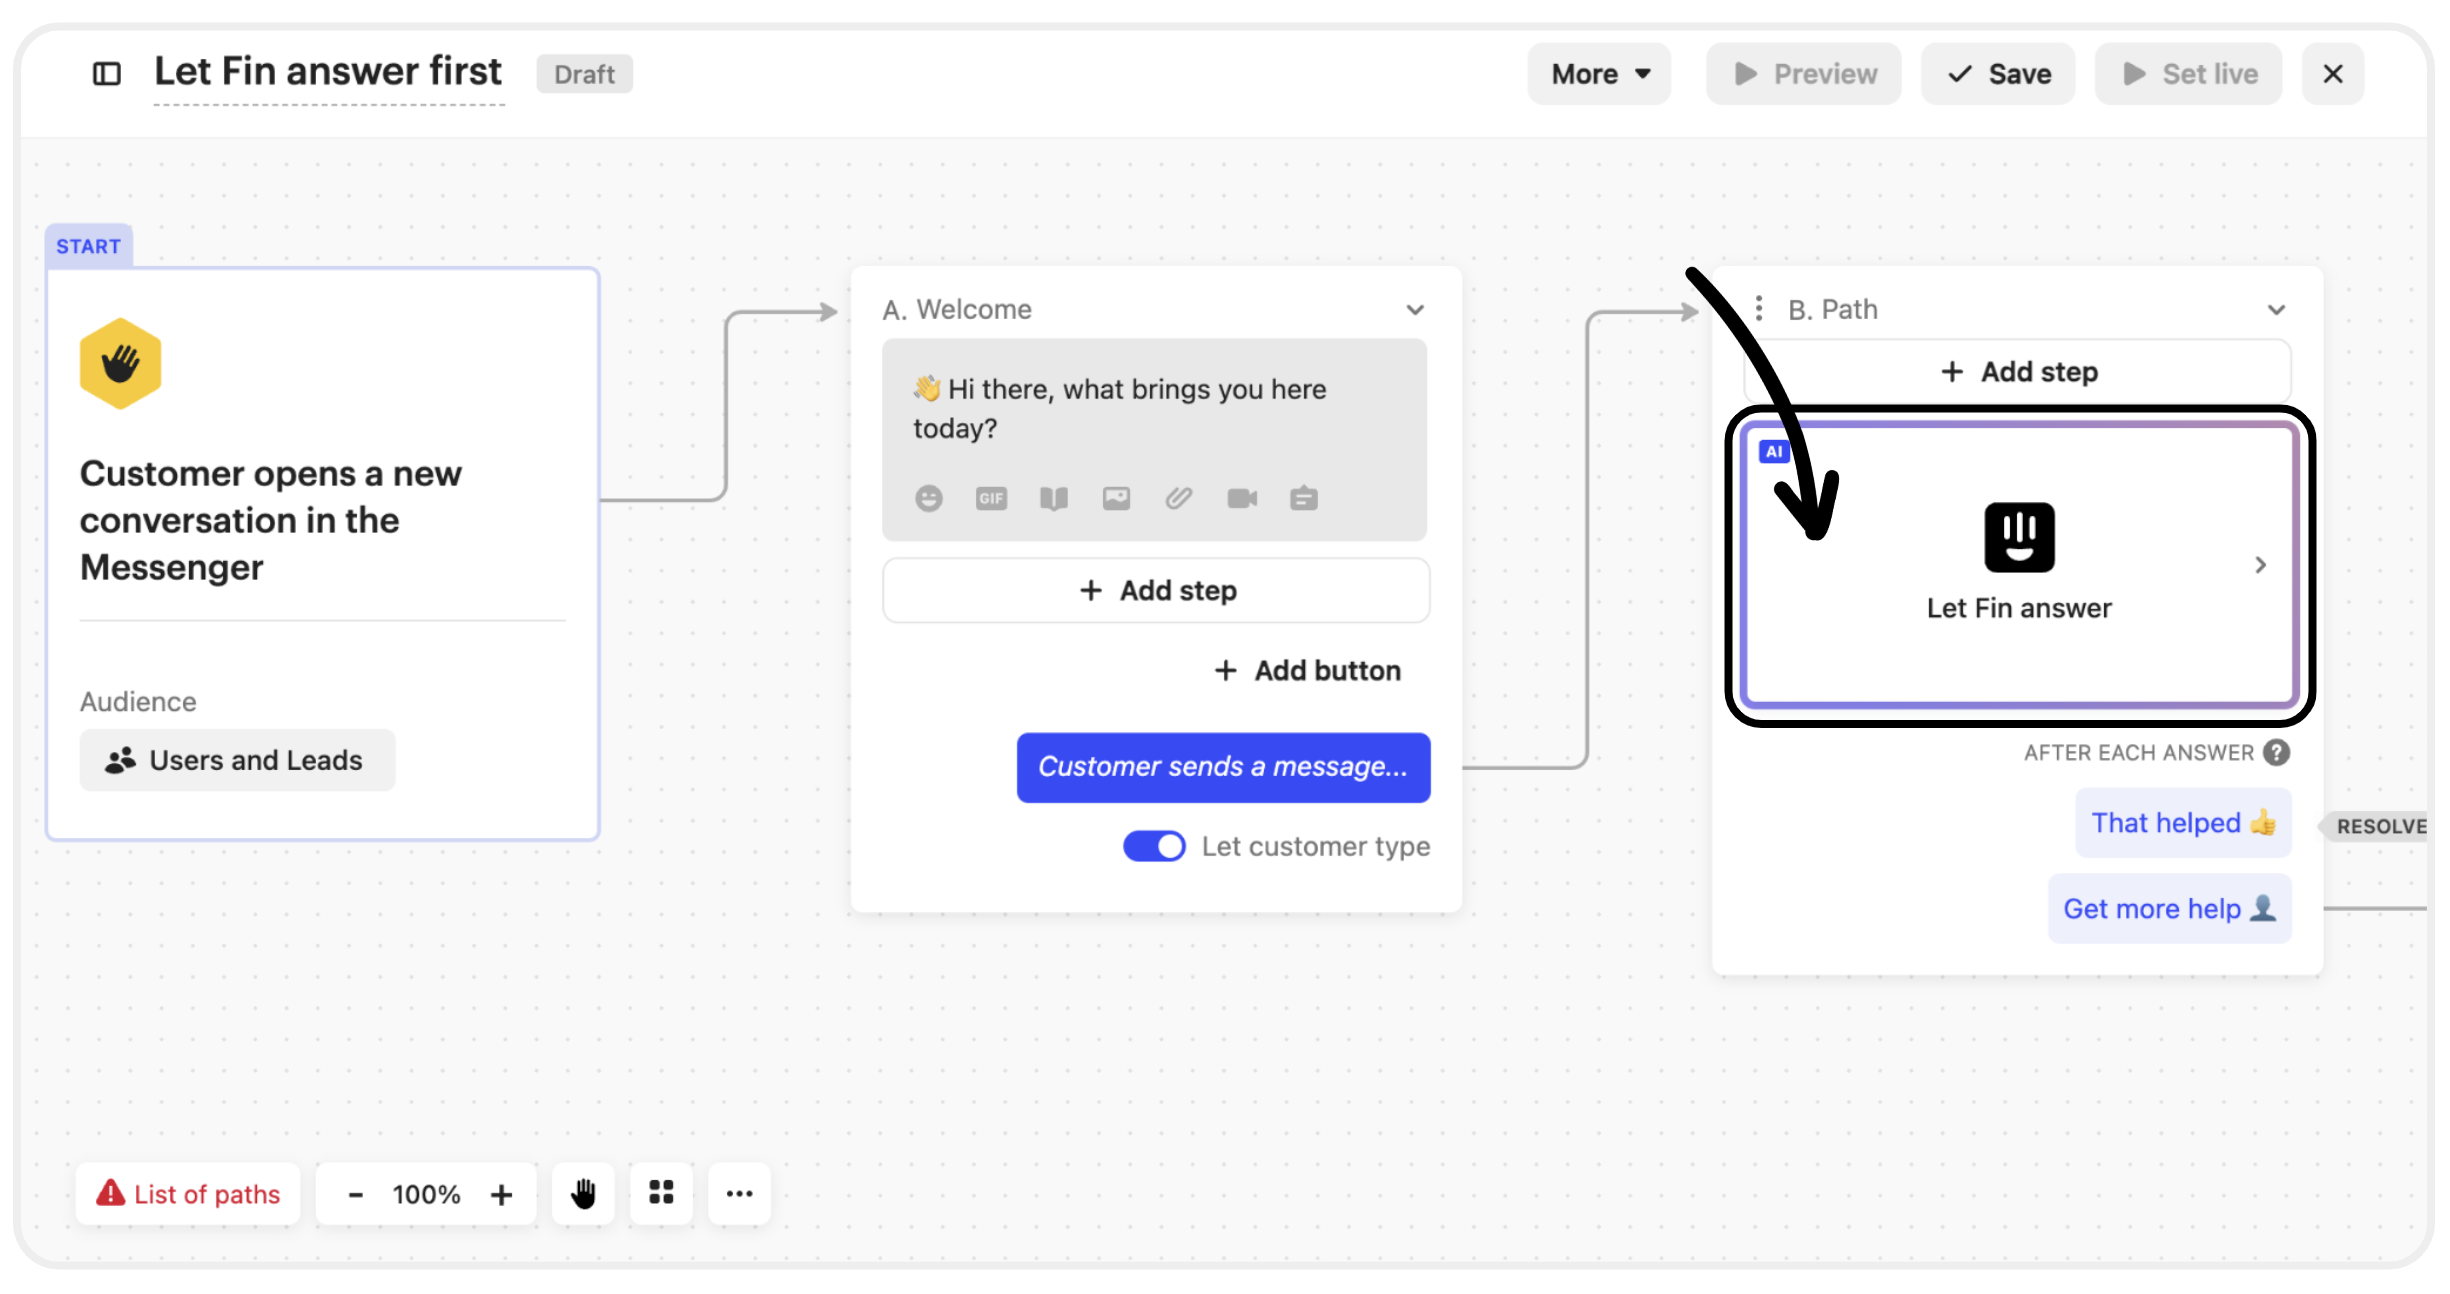Zoom in with the plus button
The height and width of the screenshot is (1294, 2450).
(x=501, y=1194)
